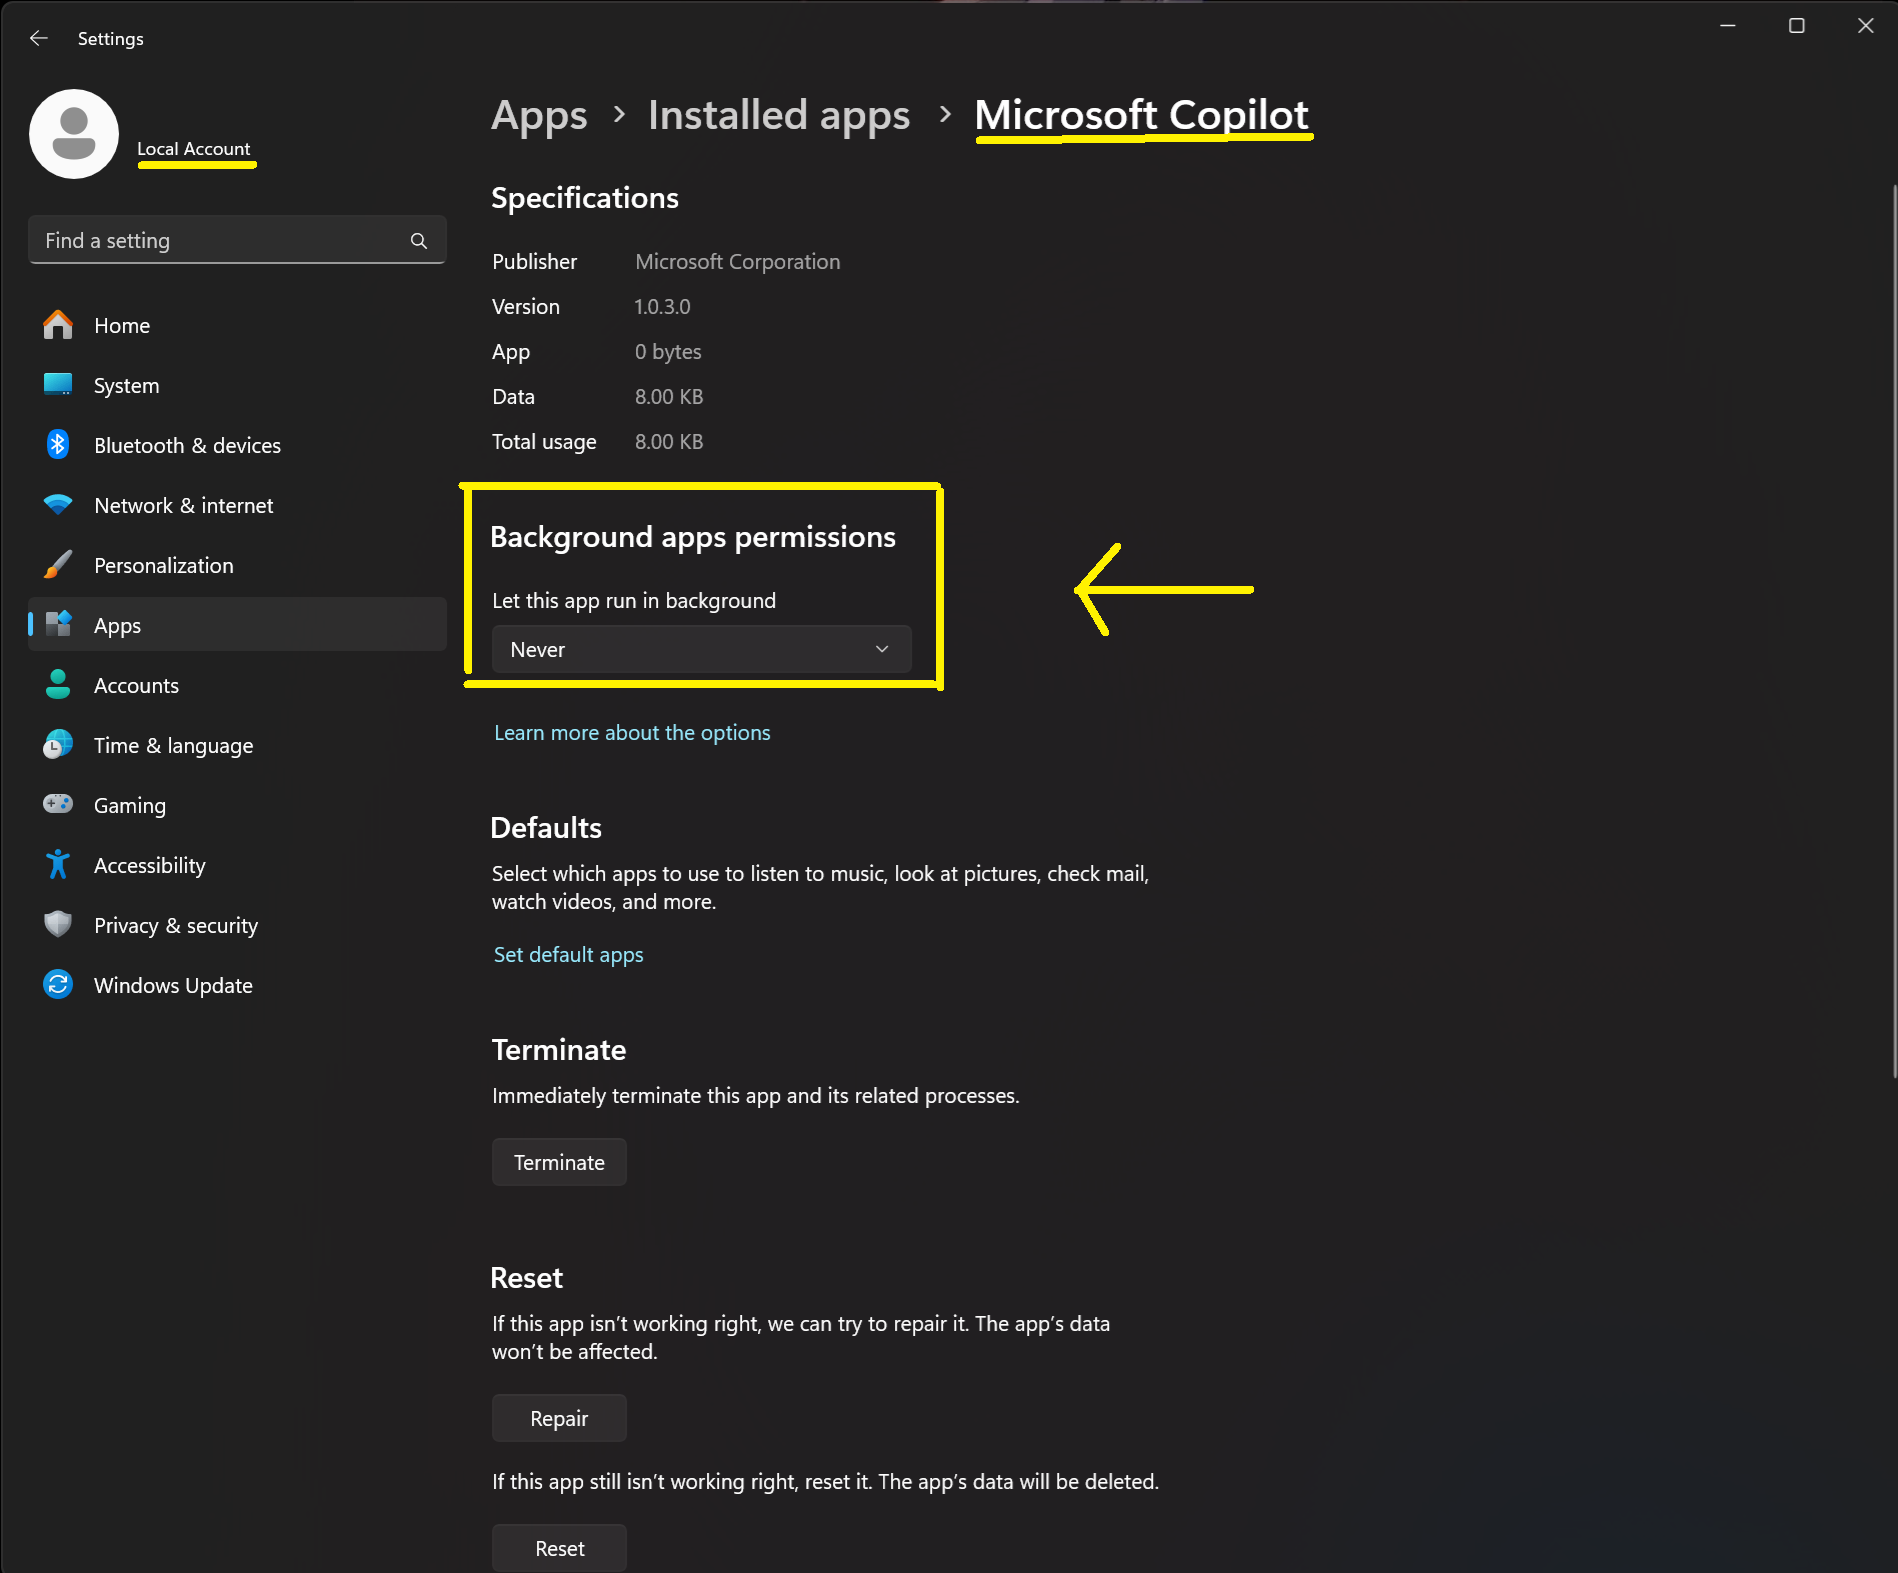Maximize the Settings window

[1796, 26]
